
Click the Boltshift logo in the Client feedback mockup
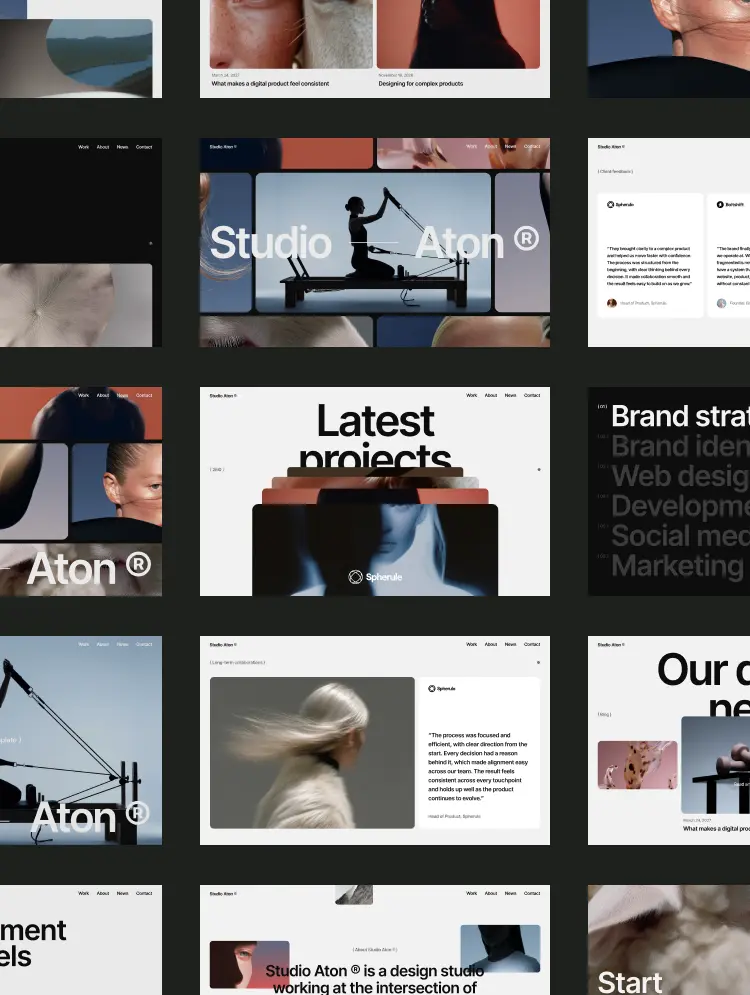pos(730,204)
